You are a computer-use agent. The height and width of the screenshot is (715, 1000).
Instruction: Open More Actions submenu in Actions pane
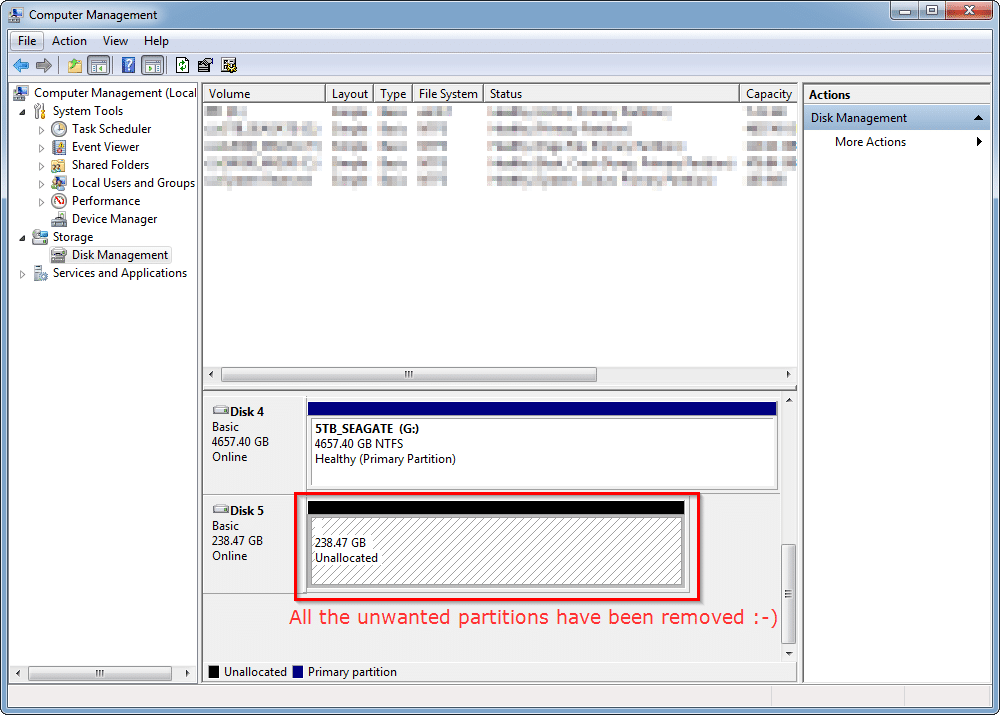870,142
